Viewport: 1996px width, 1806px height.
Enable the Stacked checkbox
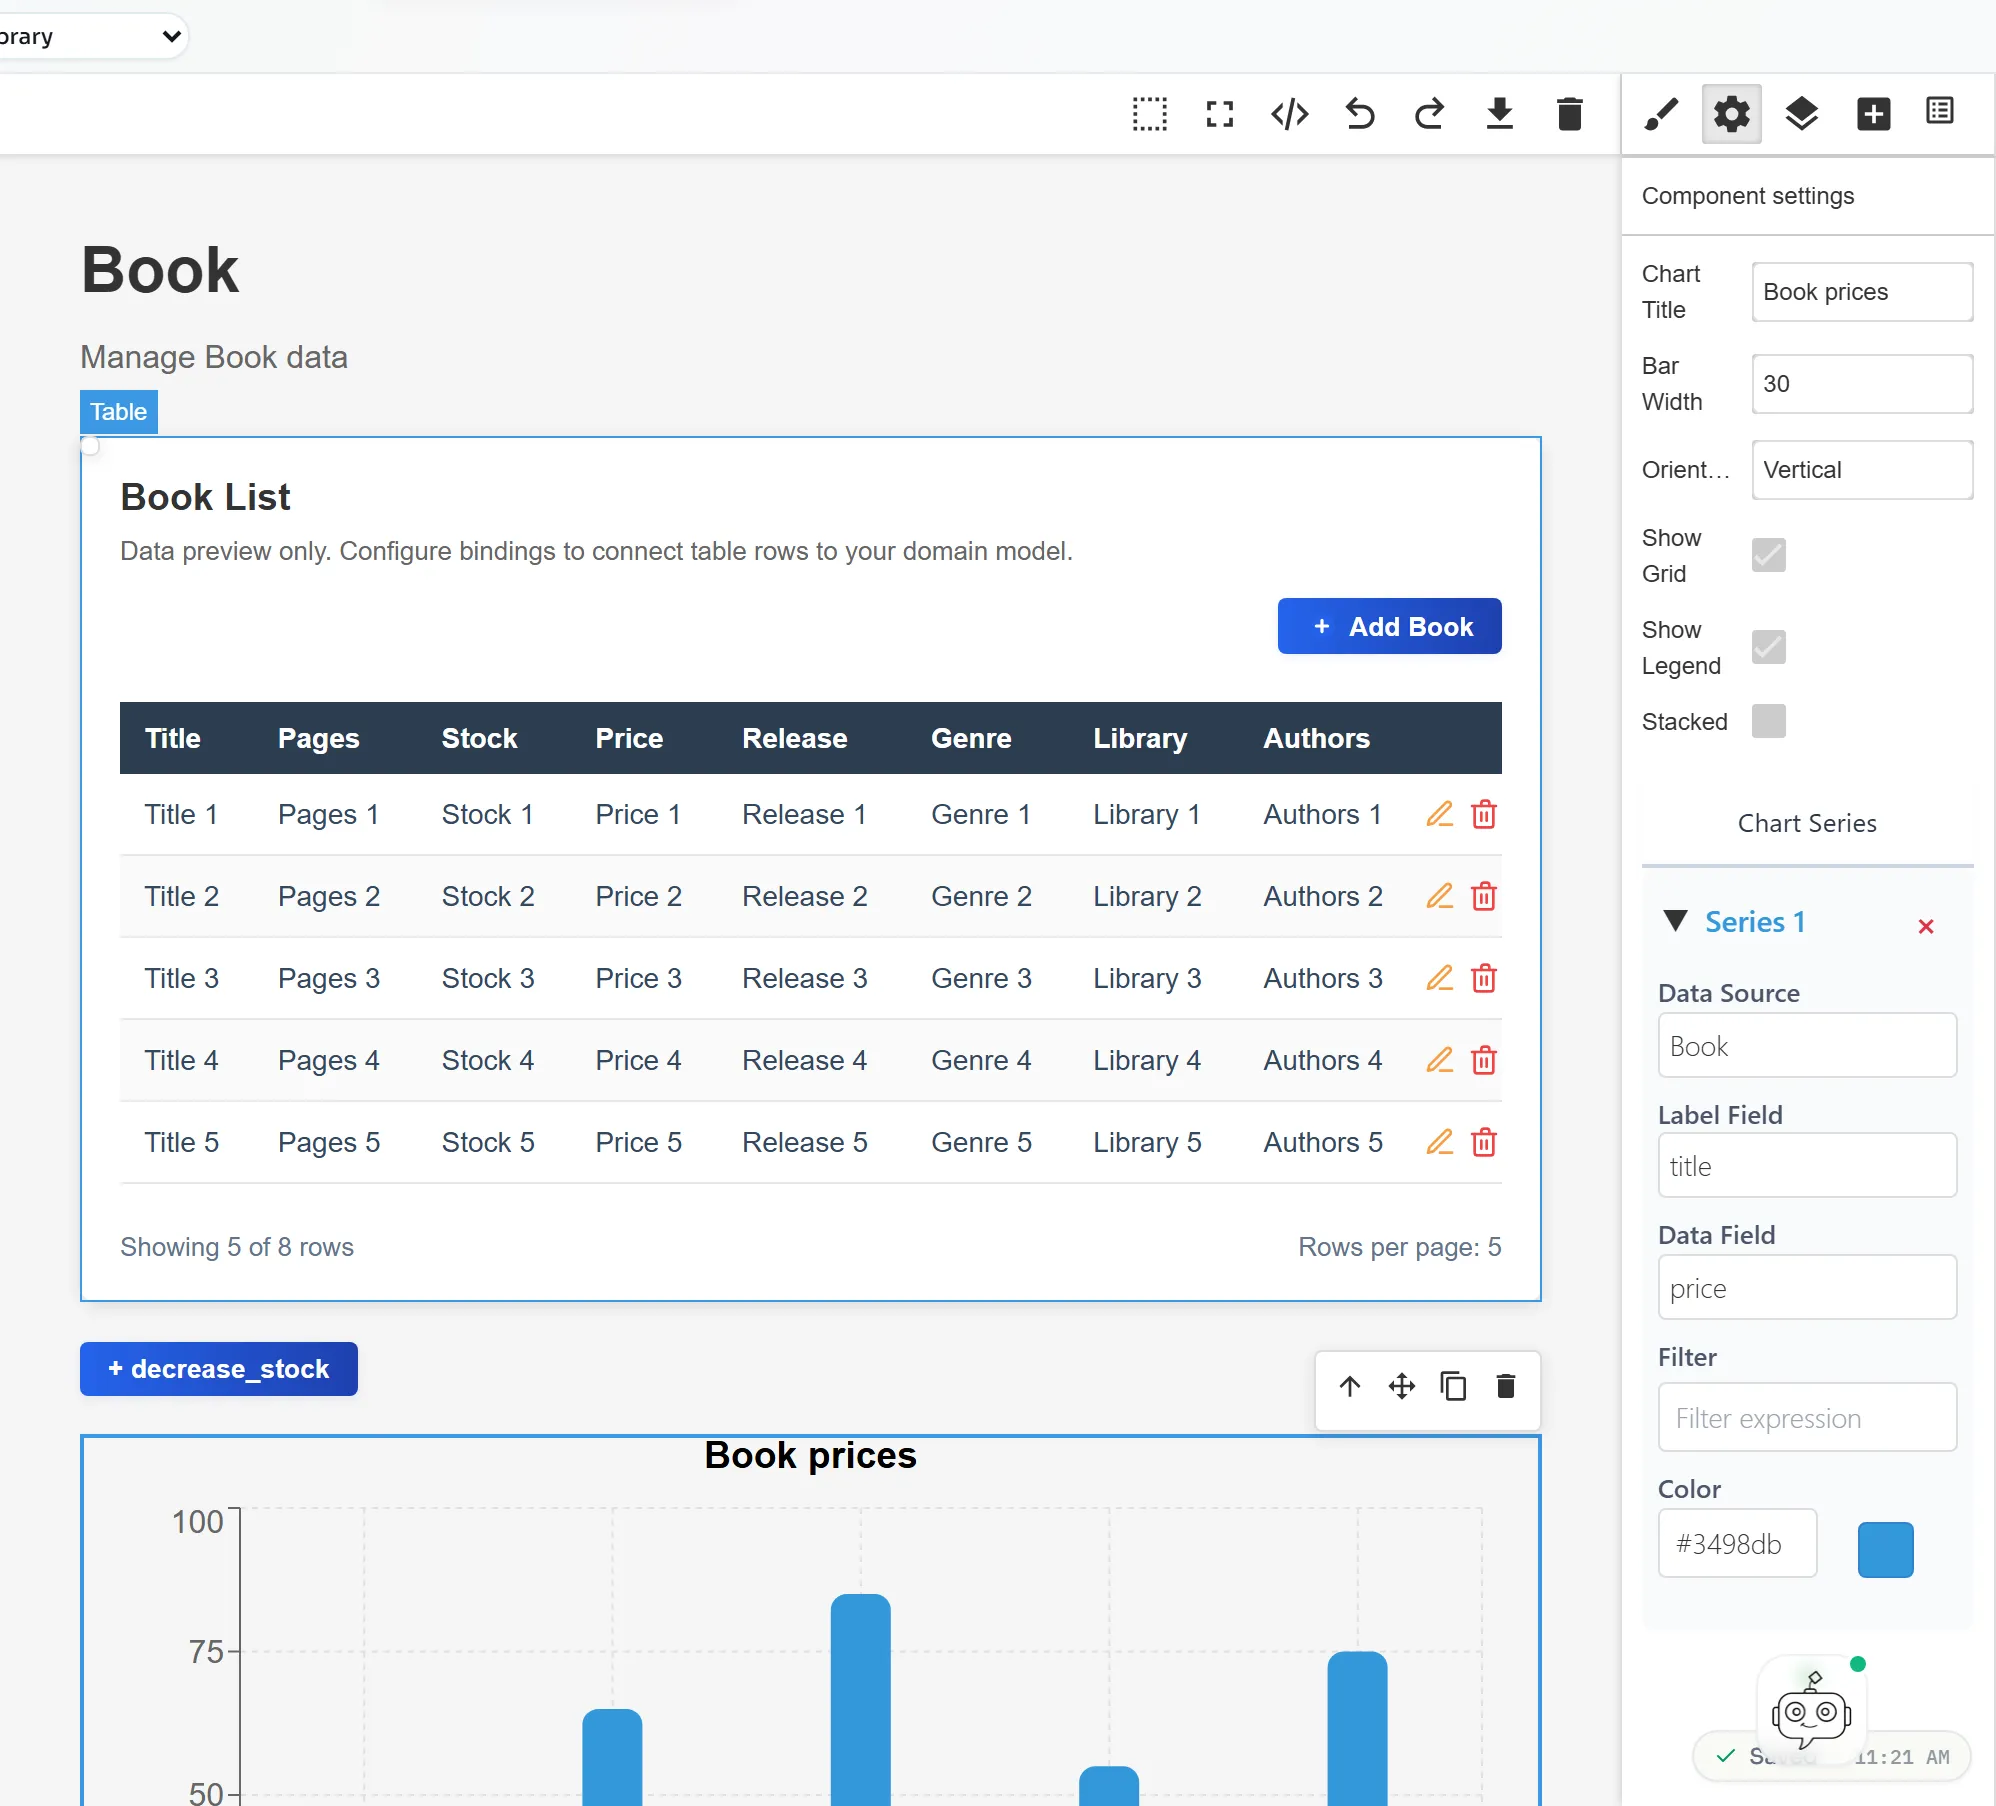(x=1769, y=721)
